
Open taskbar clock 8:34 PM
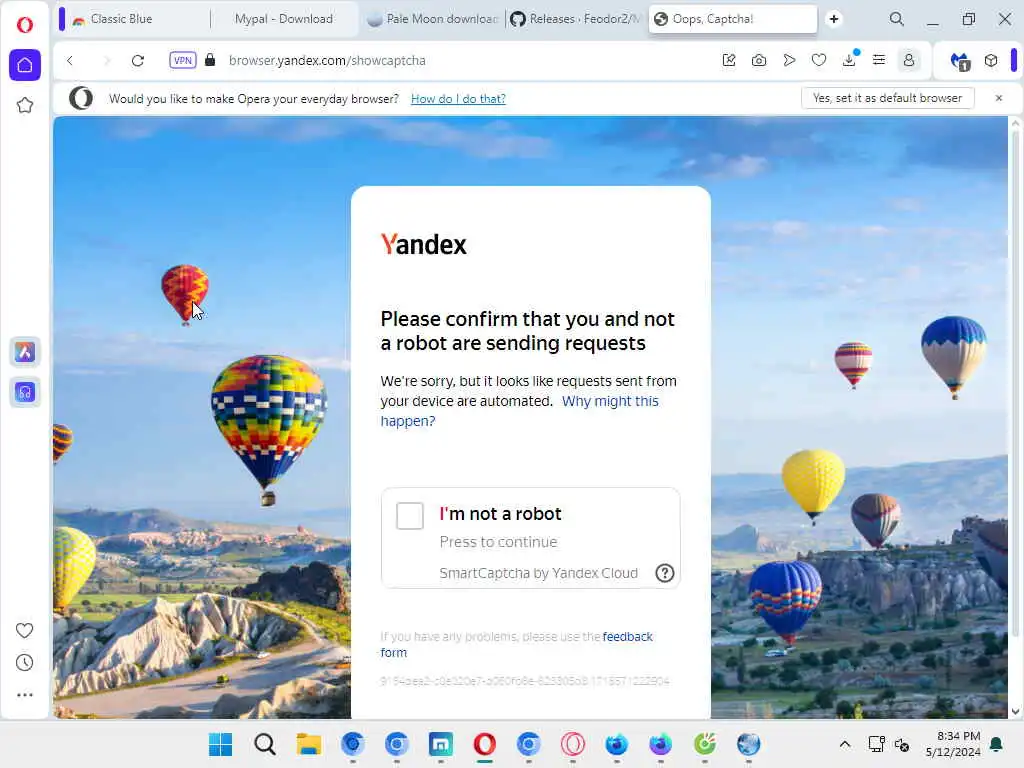953,744
